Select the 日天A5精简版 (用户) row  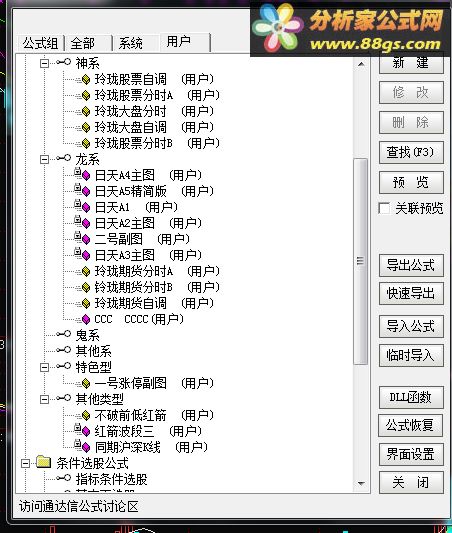pyautogui.click(x=154, y=191)
